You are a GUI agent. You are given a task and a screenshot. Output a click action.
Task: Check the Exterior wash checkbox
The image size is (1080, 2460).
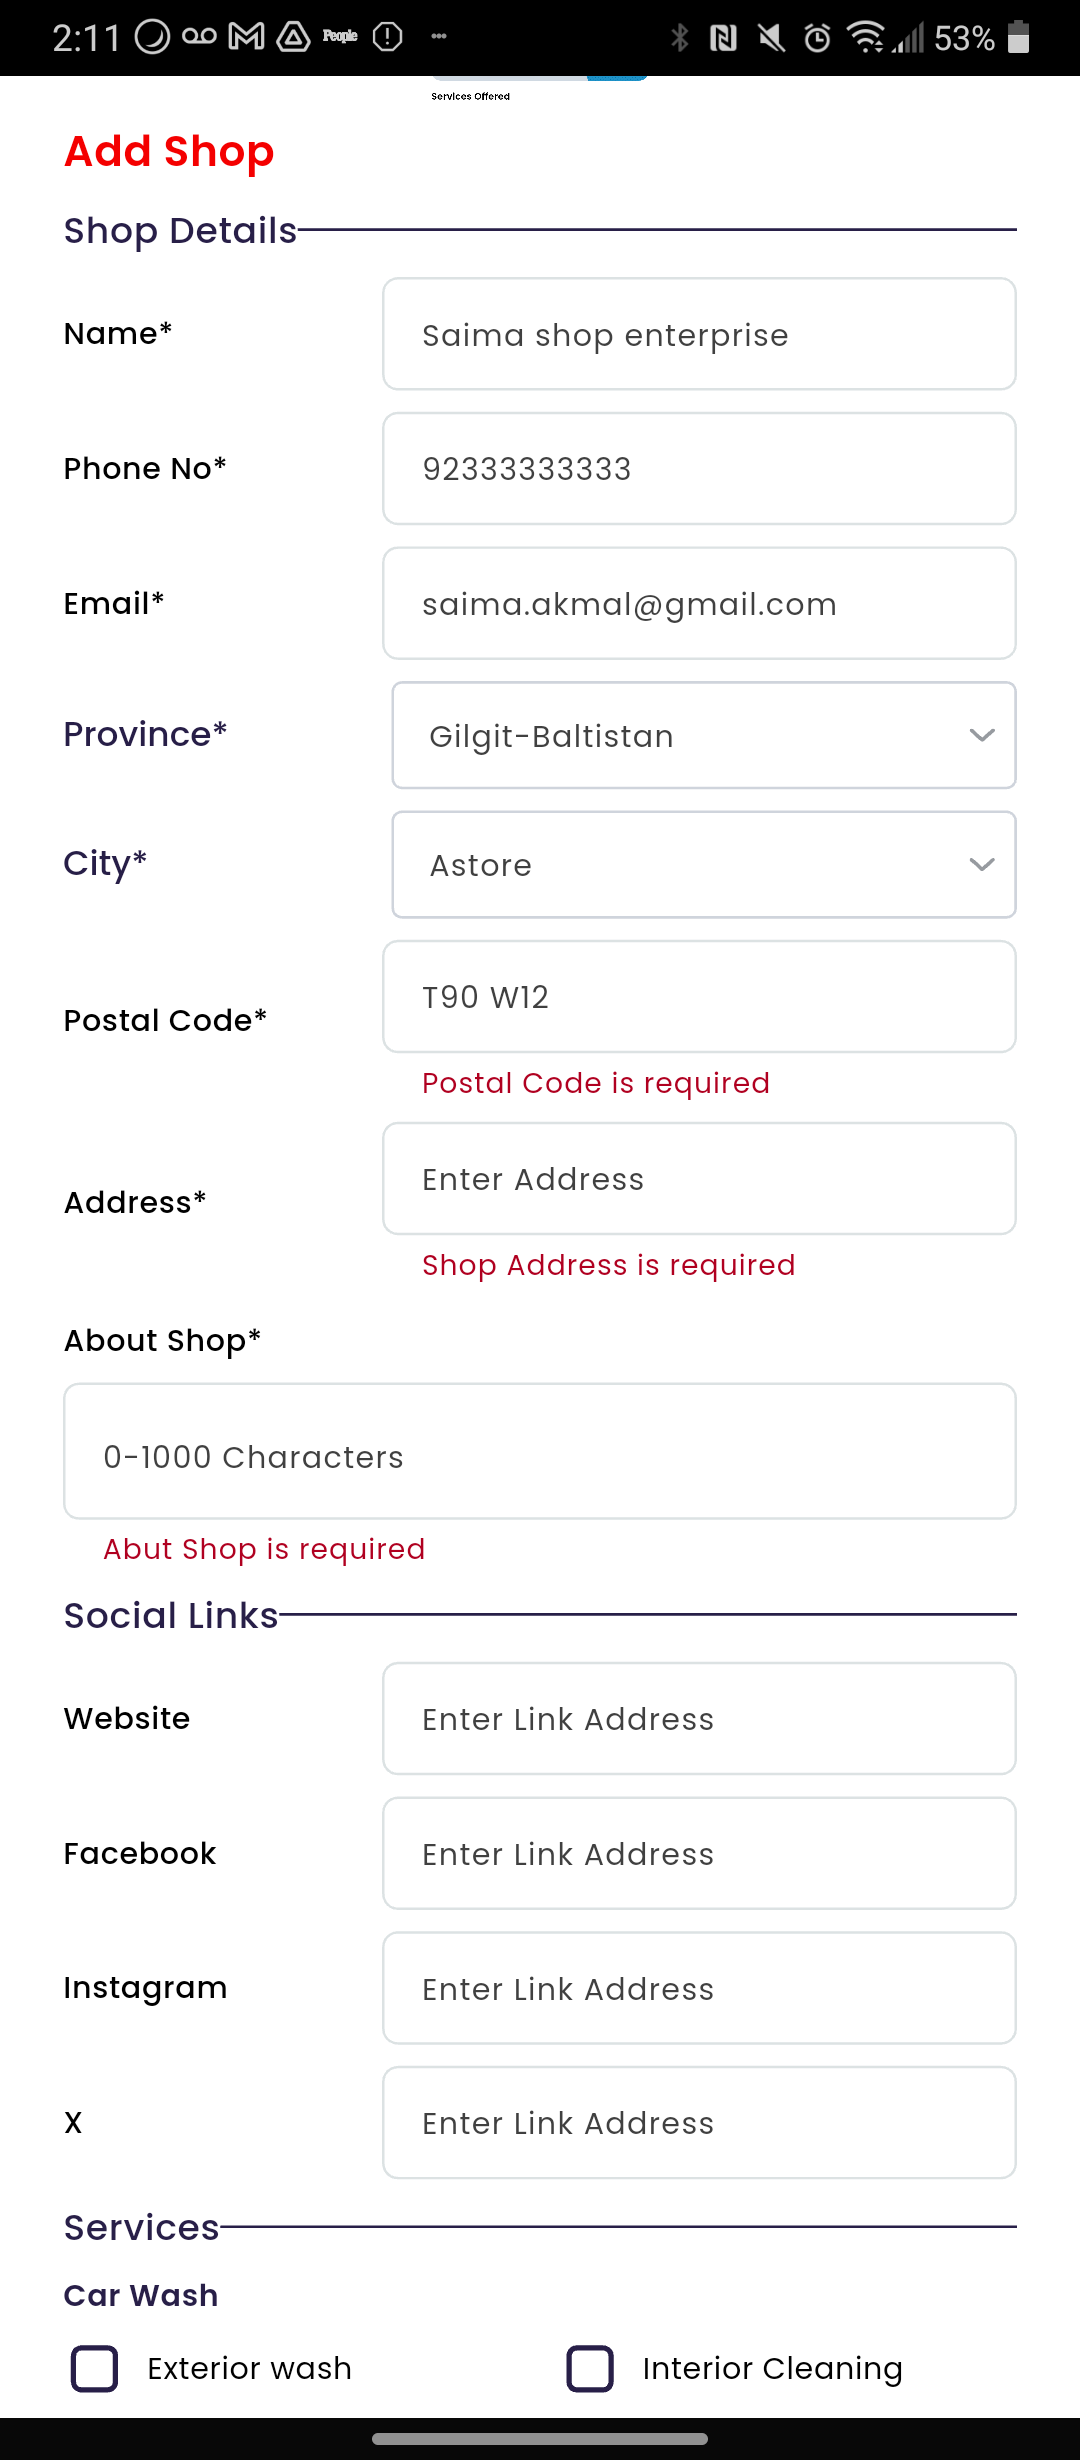[95, 2369]
